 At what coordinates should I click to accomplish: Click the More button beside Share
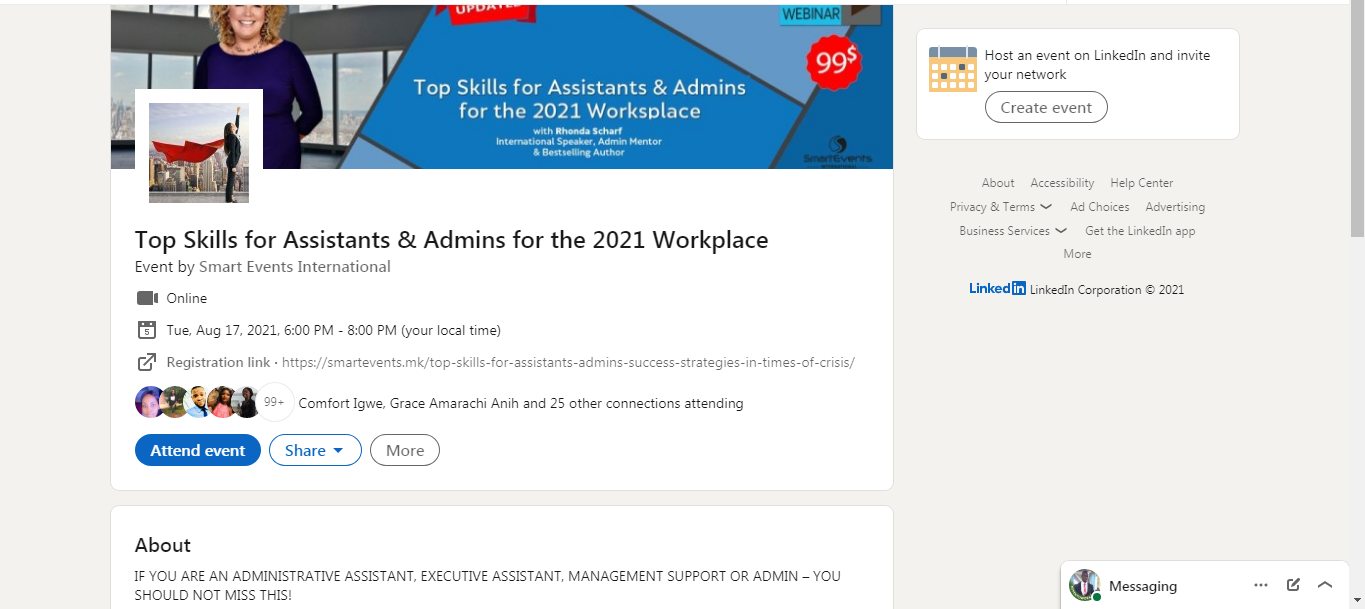(x=405, y=450)
